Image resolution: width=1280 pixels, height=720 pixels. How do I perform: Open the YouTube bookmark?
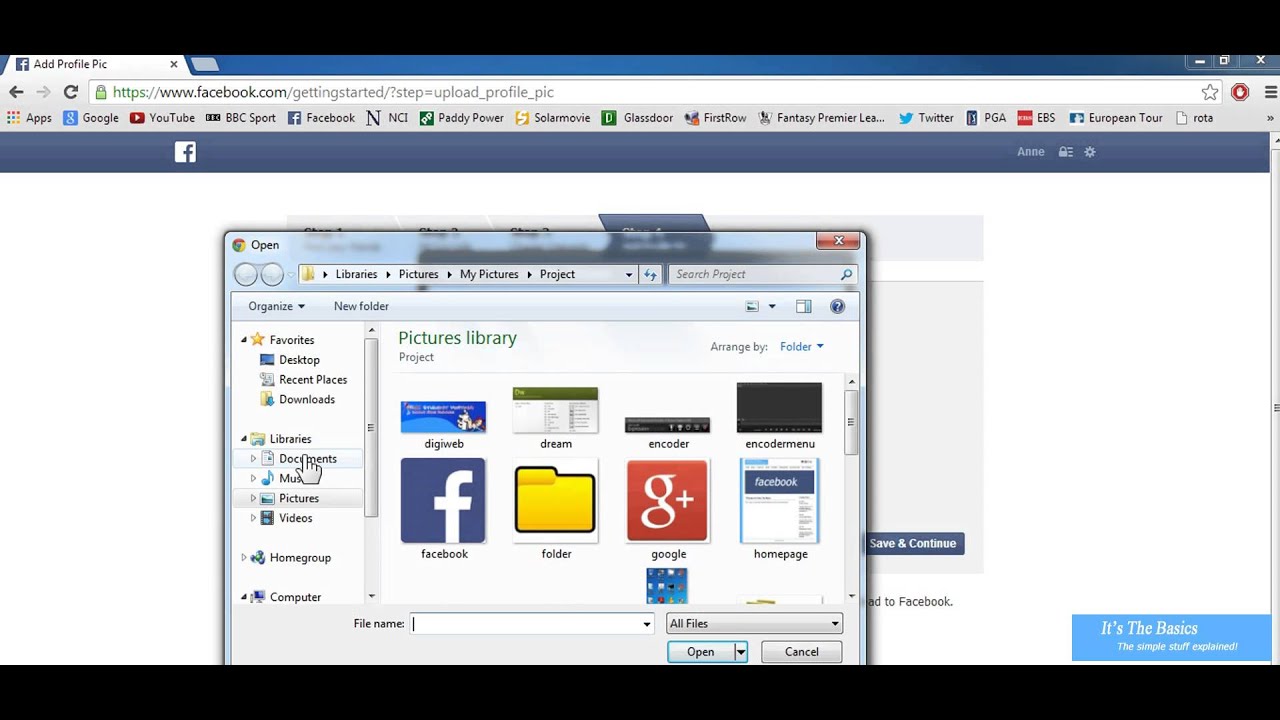(x=162, y=118)
